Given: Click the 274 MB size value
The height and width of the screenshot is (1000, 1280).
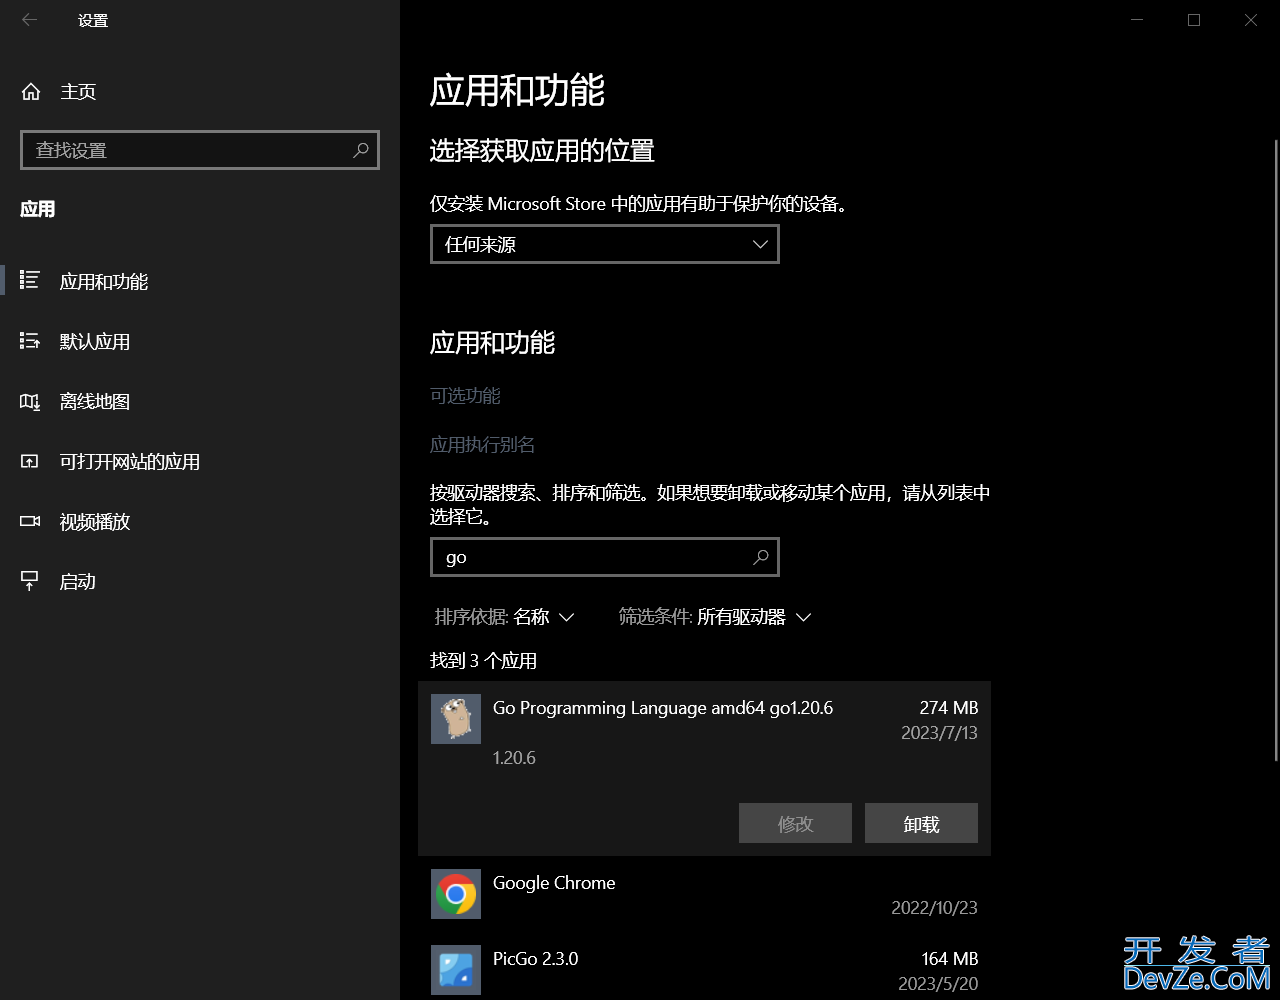Looking at the screenshot, I should click(x=948, y=708).
